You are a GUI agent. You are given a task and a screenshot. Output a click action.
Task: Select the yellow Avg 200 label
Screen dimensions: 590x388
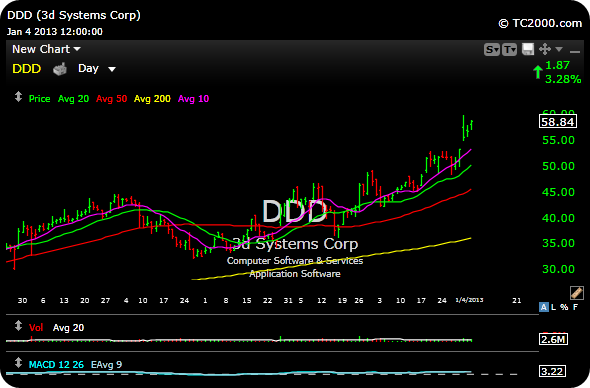click(x=152, y=99)
